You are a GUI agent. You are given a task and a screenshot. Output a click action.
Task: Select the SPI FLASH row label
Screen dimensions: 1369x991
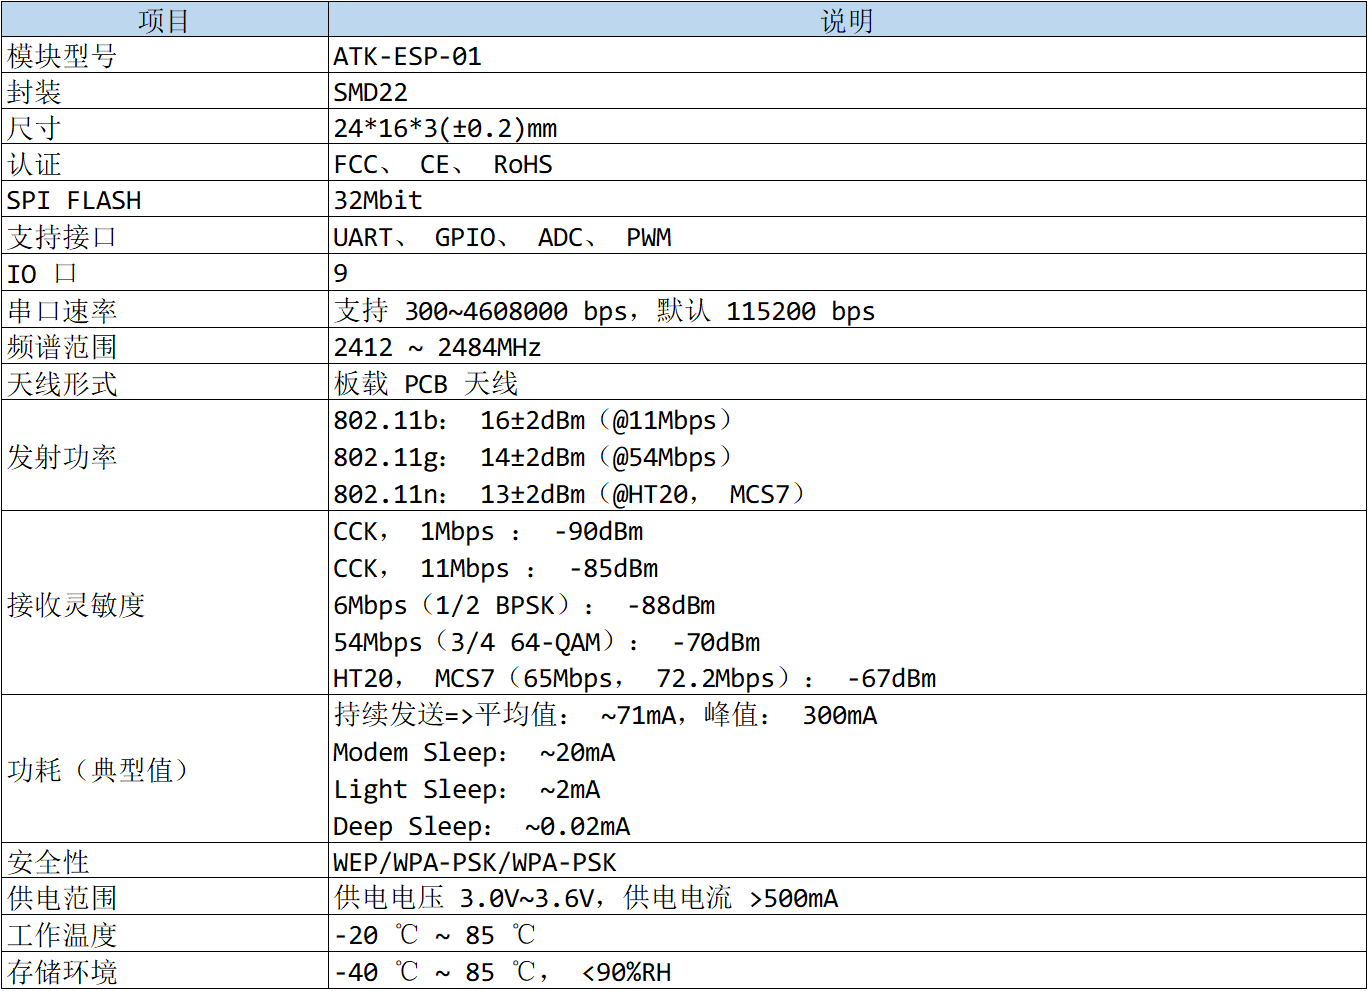(74, 201)
